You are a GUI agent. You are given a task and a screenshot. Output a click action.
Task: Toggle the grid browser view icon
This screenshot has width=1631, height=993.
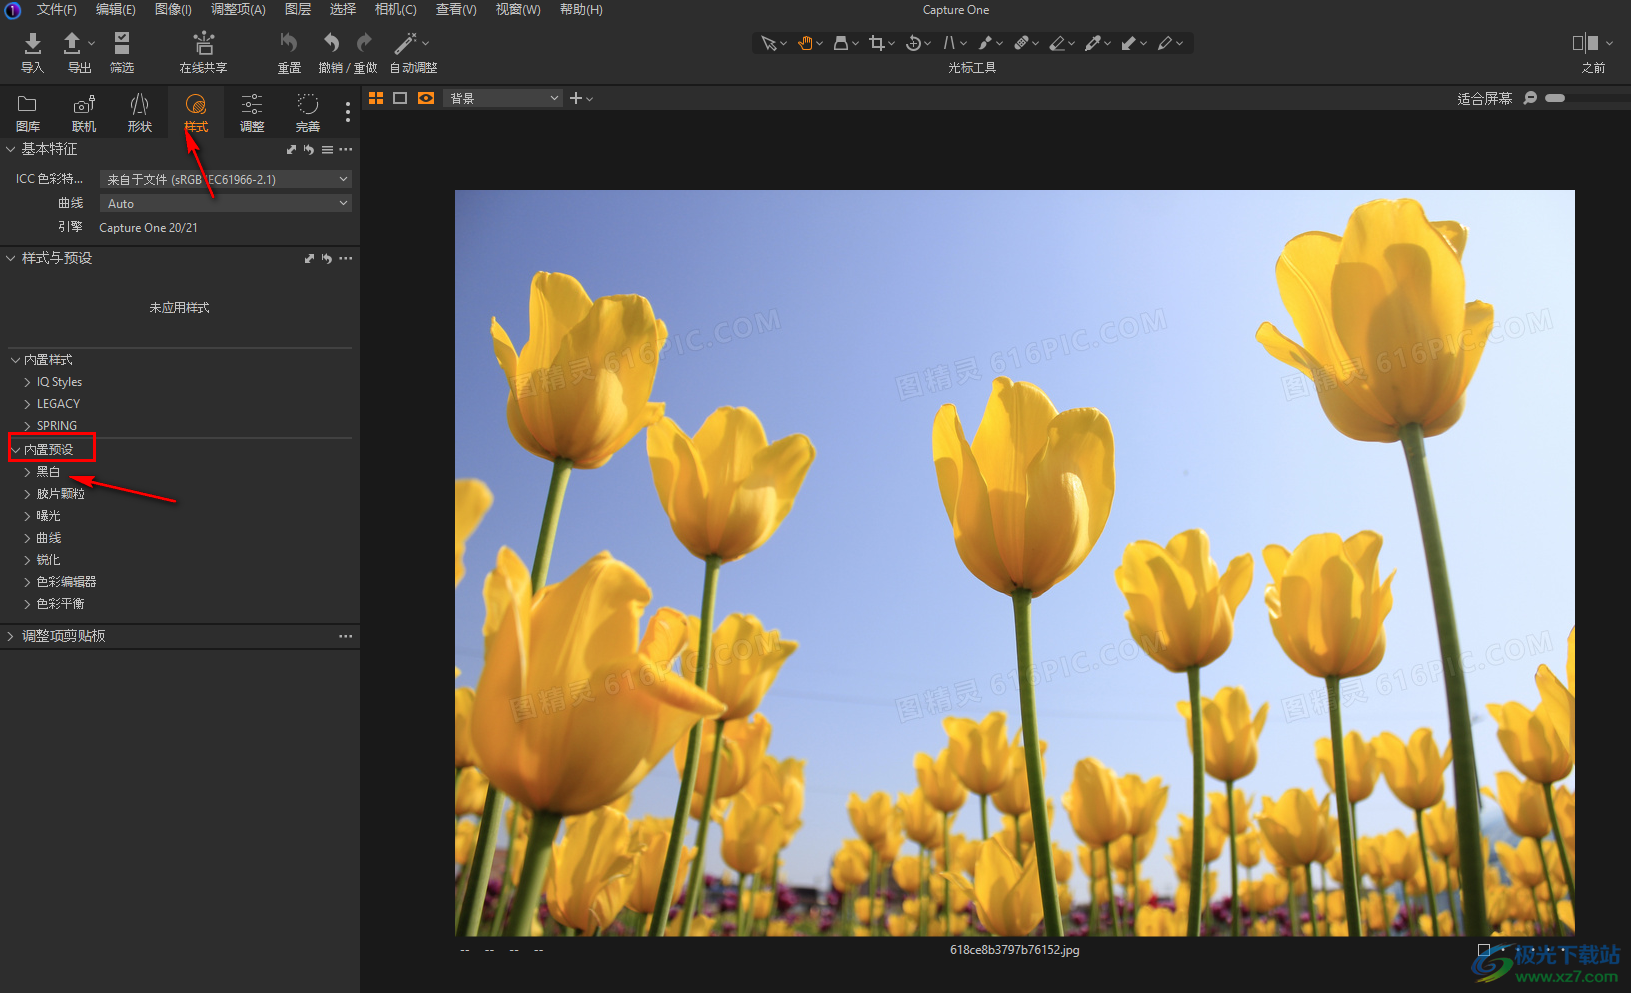(376, 98)
